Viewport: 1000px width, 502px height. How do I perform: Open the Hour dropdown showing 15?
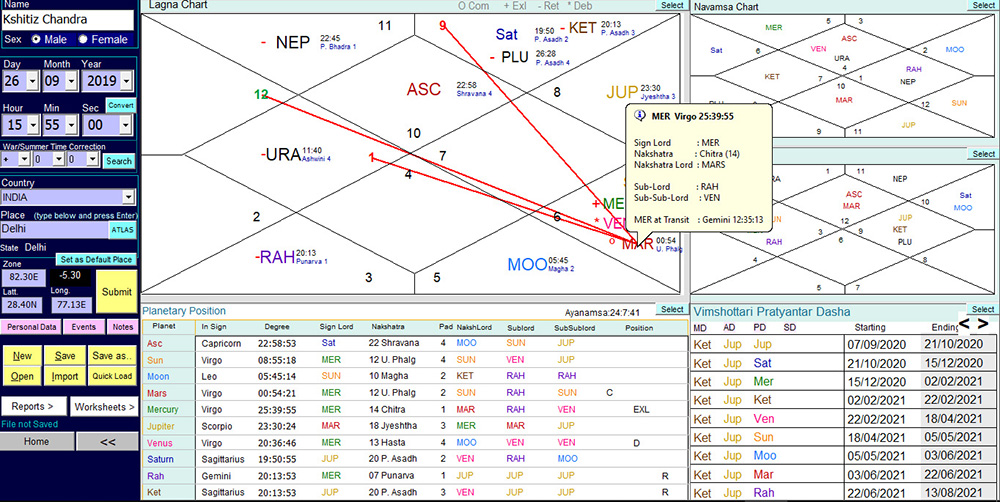pyautogui.click(x=34, y=125)
